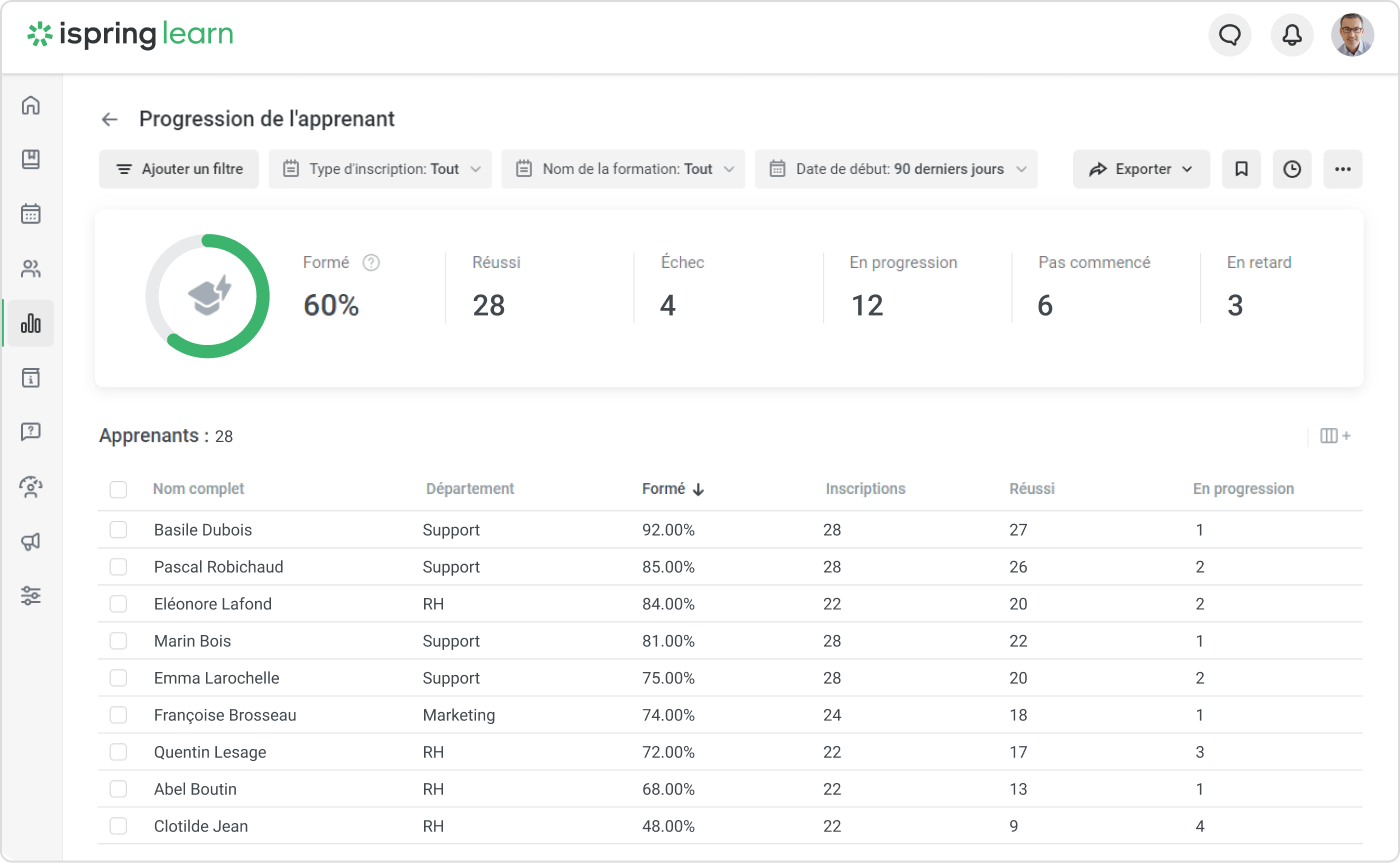Open the question bubble sidebar icon
Image resolution: width=1400 pixels, height=863 pixels.
click(x=31, y=432)
